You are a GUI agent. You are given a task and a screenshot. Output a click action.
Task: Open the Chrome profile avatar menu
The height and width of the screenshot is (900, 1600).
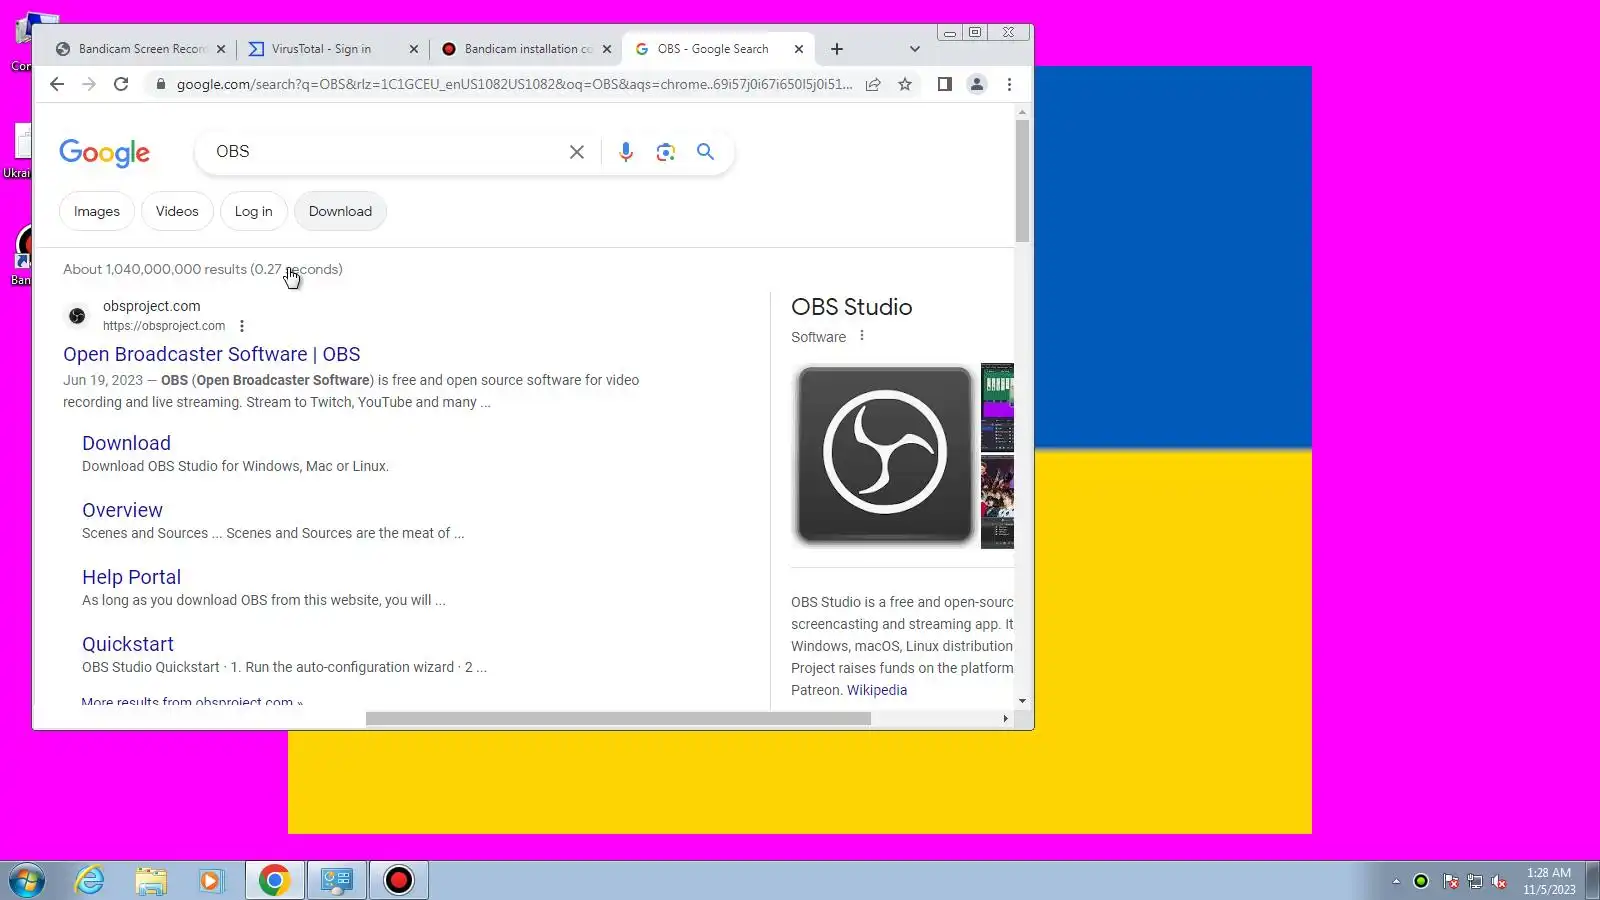(977, 84)
